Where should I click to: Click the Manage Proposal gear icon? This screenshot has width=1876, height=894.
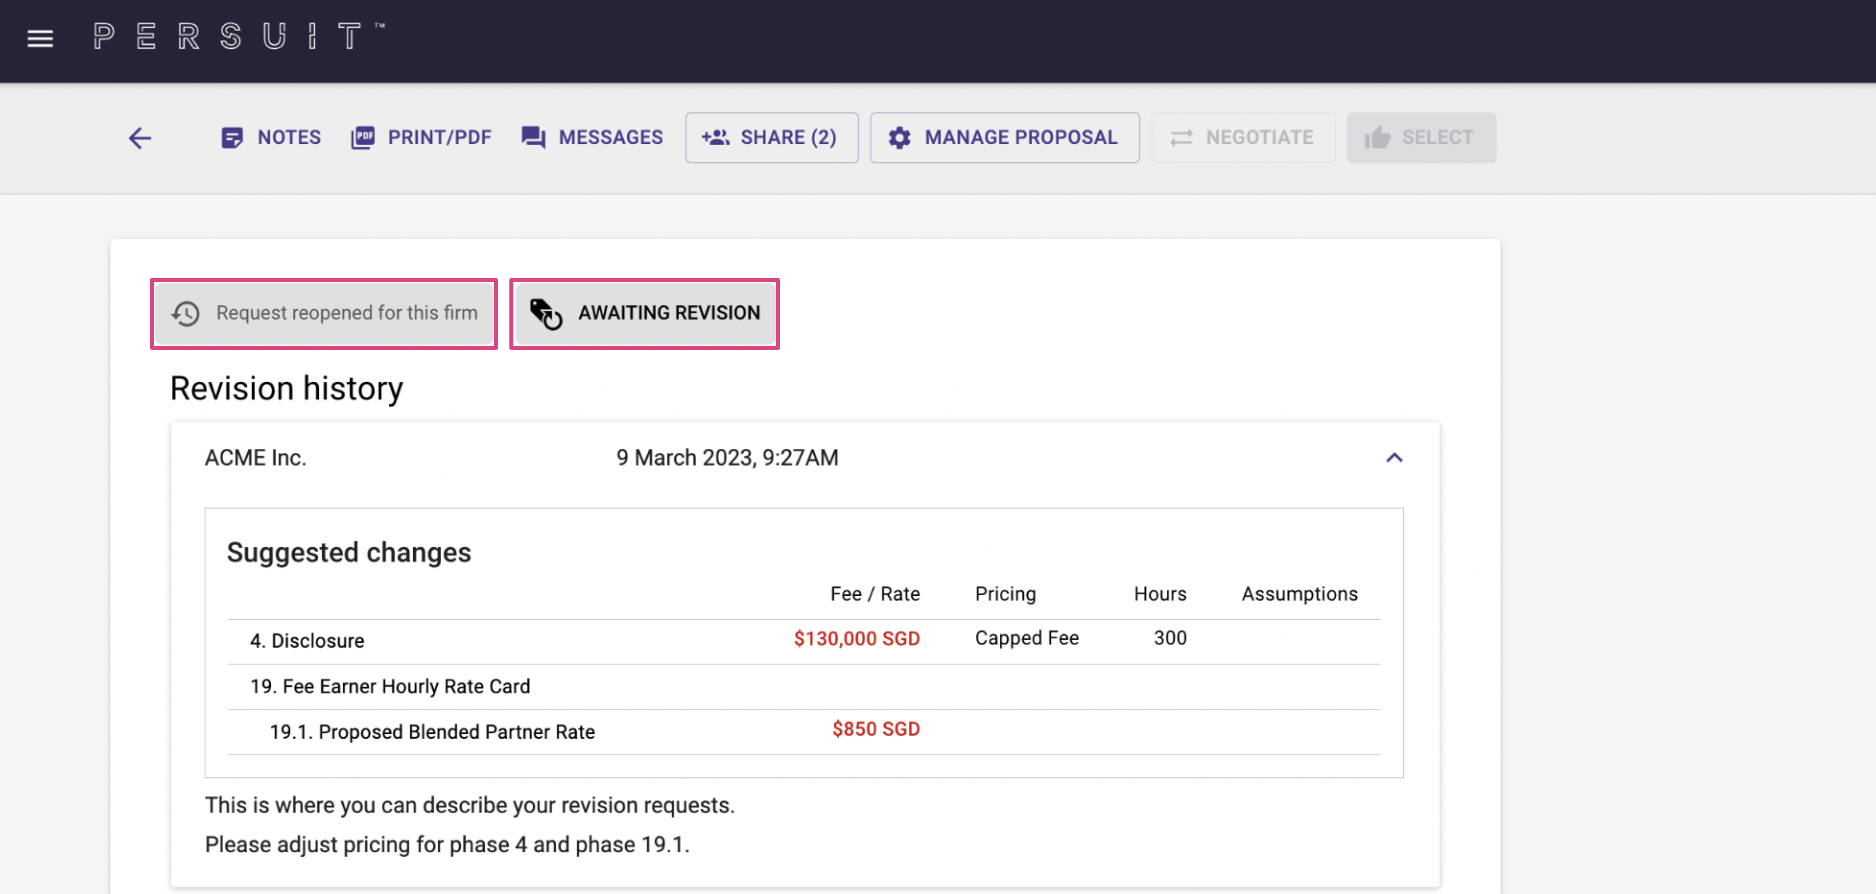click(x=899, y=138)
